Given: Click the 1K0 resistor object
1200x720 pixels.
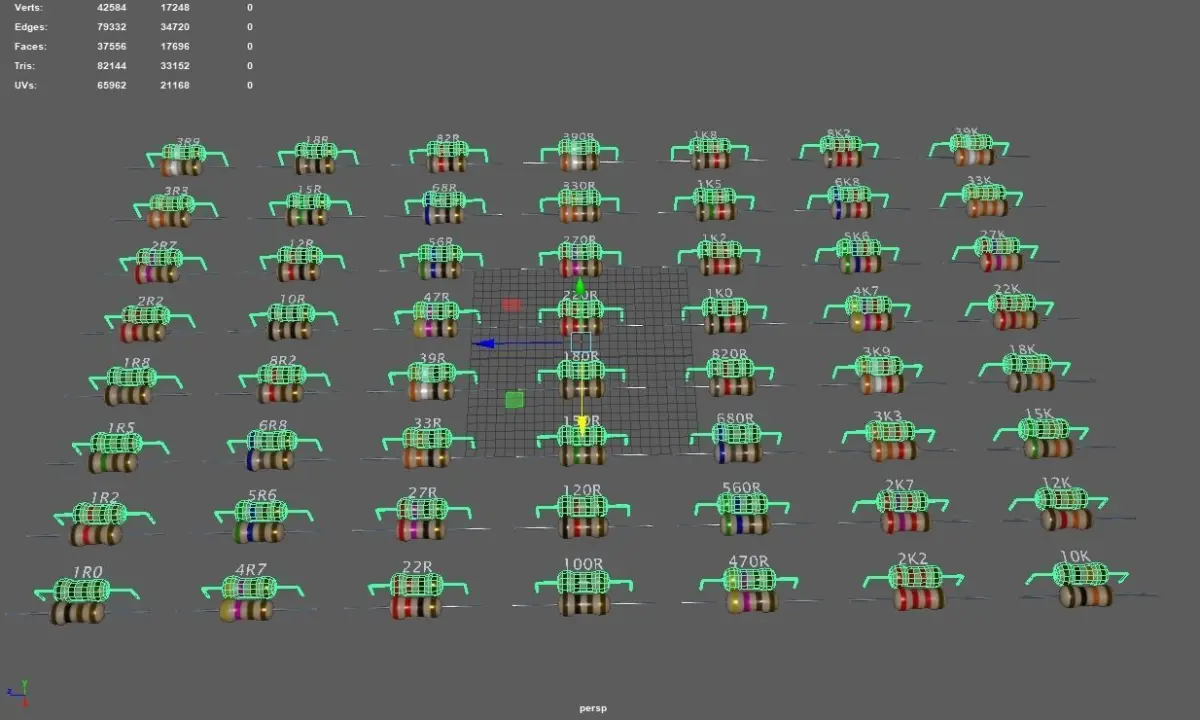Looking at the screenshot, I should click(x=724, y=316).
